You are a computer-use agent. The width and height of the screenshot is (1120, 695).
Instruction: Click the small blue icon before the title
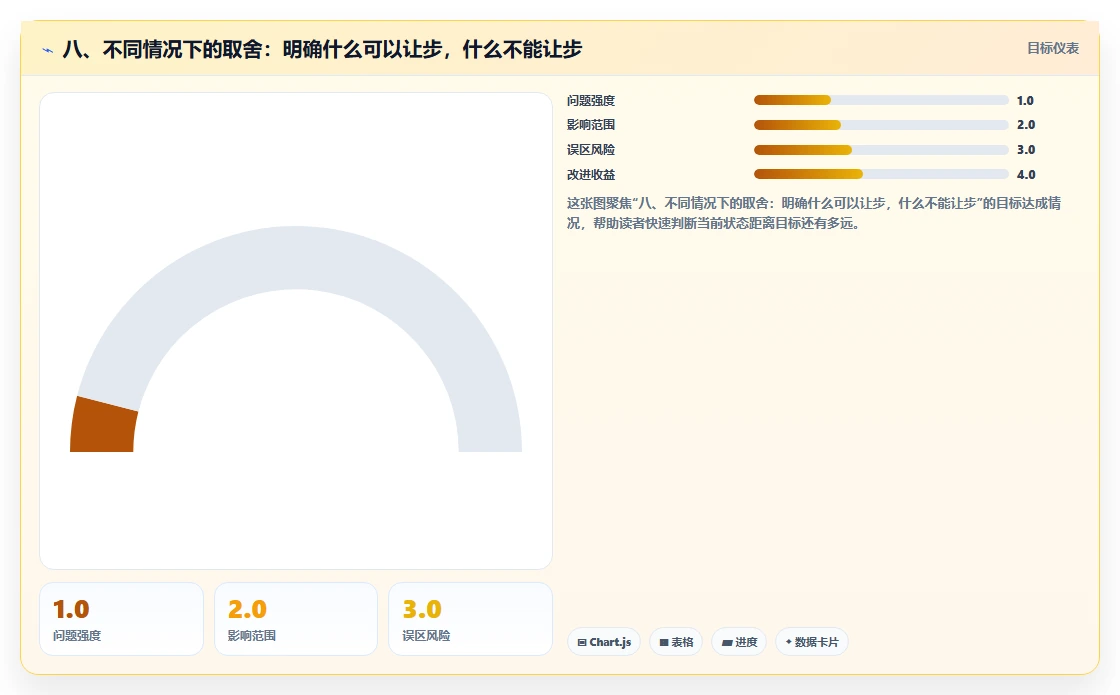click(47, 50)
